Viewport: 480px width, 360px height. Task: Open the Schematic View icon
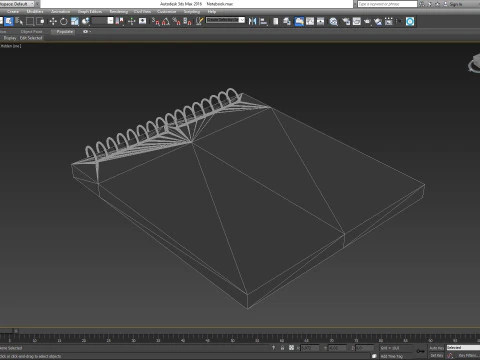click(321, 21)
